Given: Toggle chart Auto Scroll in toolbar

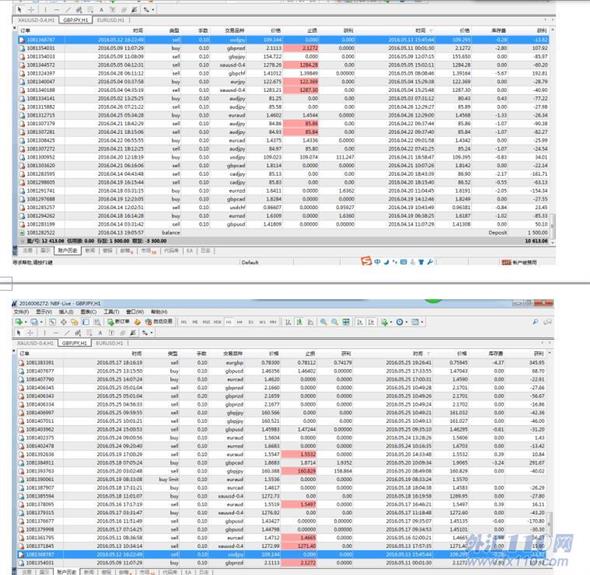Looking at the screenshot, I should point(360,322).
